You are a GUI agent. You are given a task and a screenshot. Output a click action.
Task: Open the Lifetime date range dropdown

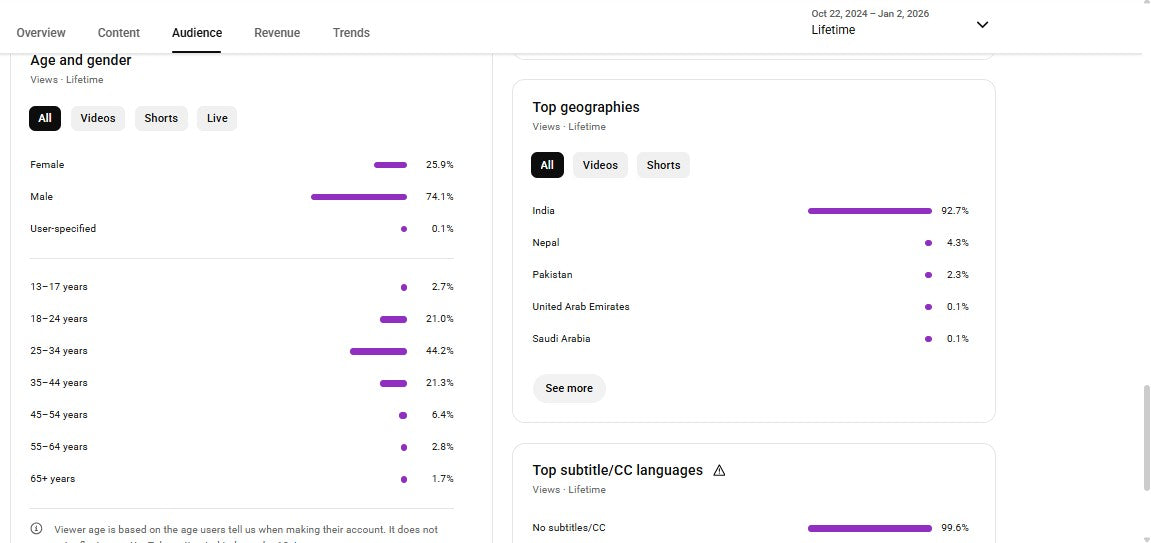982,25
